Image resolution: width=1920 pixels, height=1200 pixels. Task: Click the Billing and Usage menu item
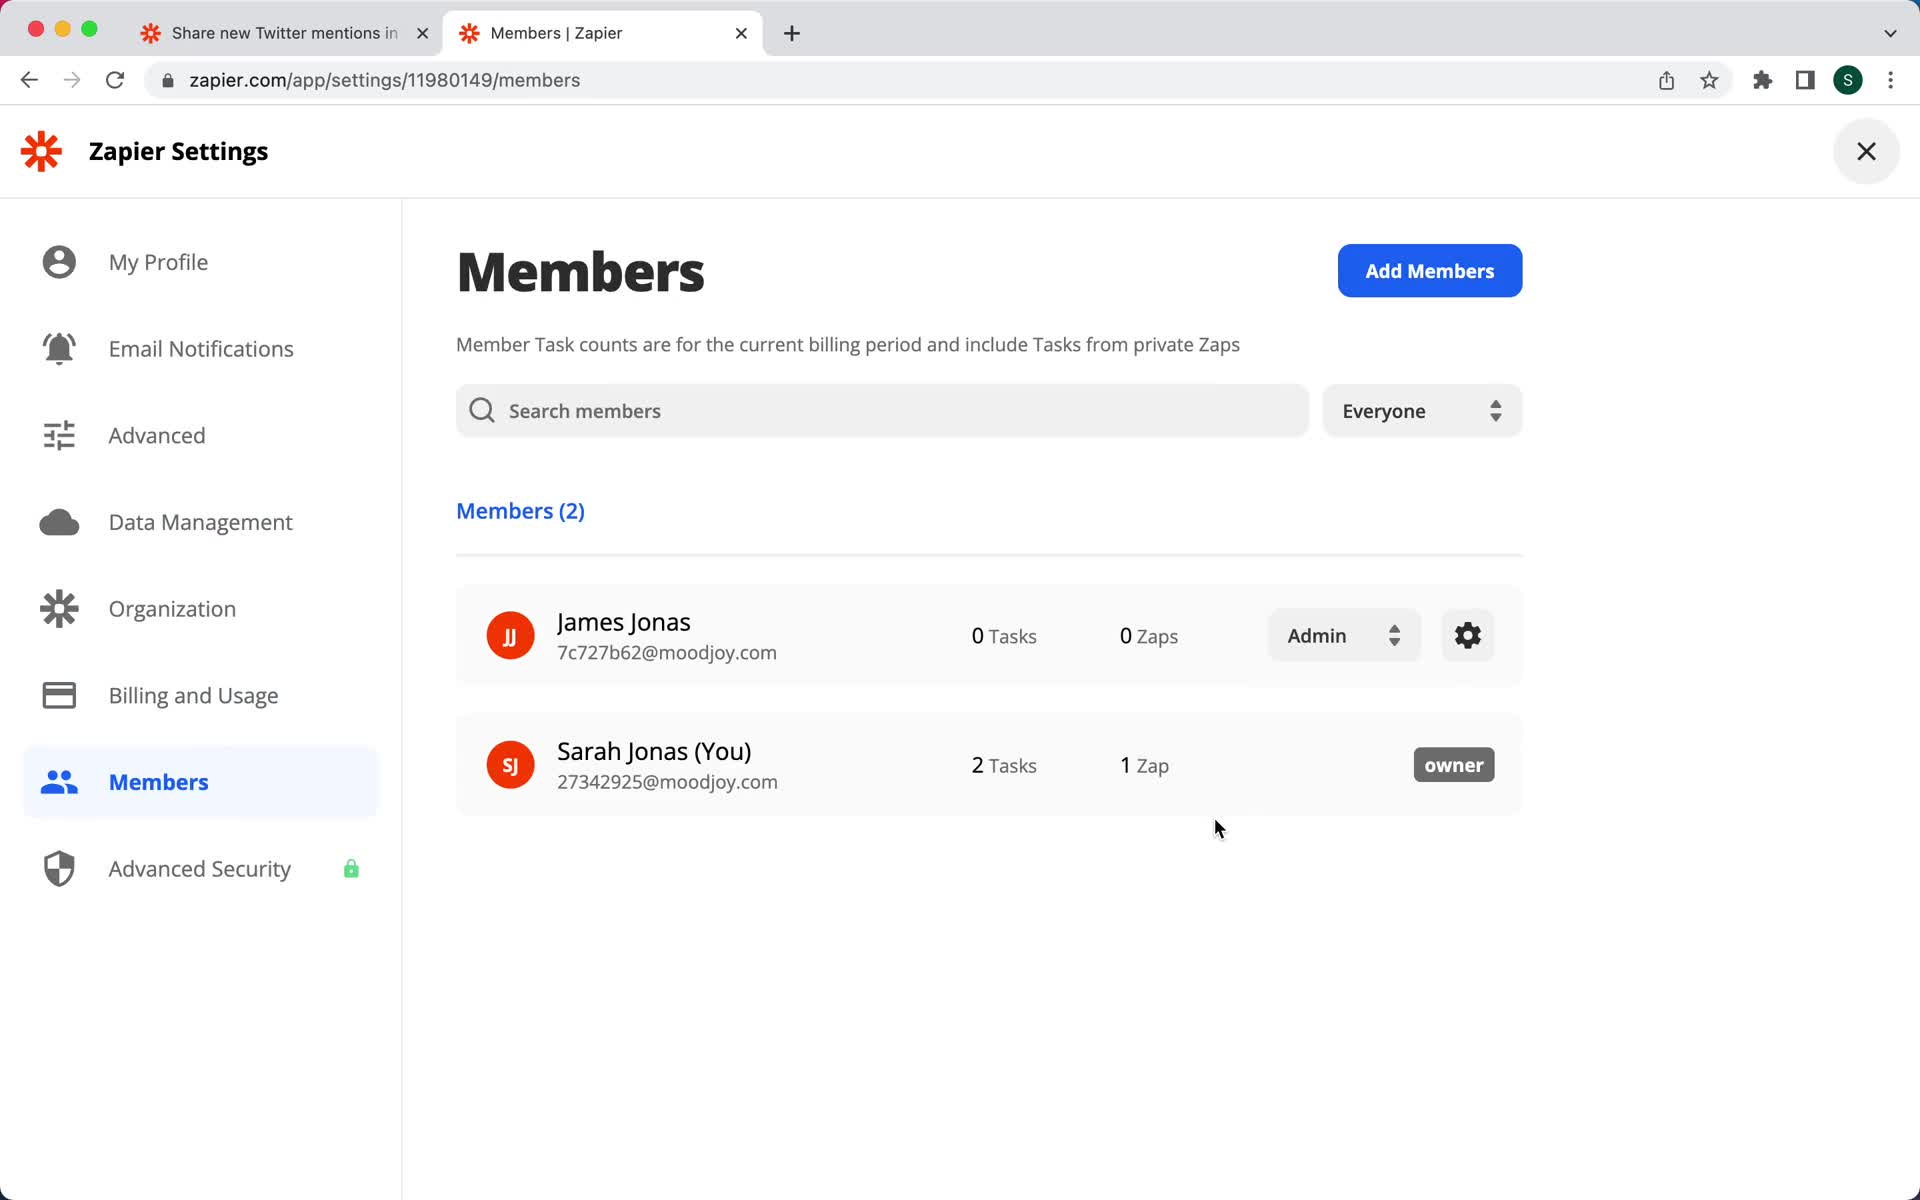194,694
